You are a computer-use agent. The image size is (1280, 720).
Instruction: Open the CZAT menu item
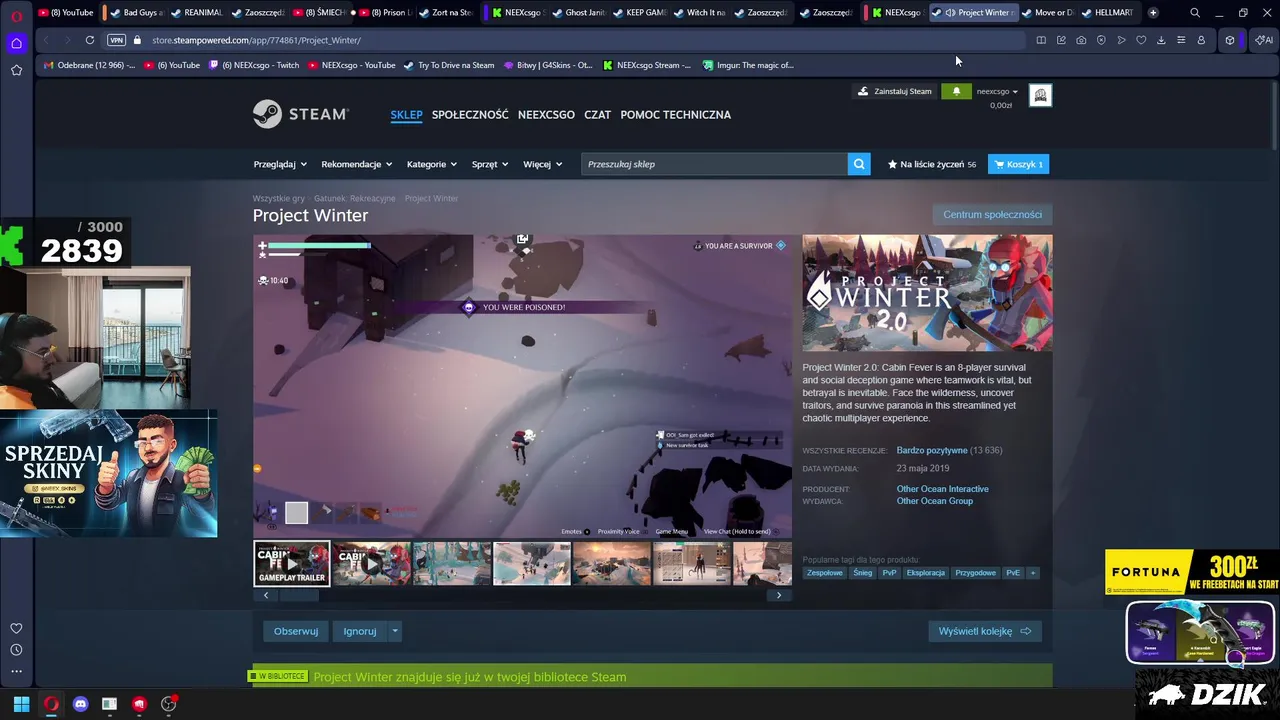coord(597,114)
